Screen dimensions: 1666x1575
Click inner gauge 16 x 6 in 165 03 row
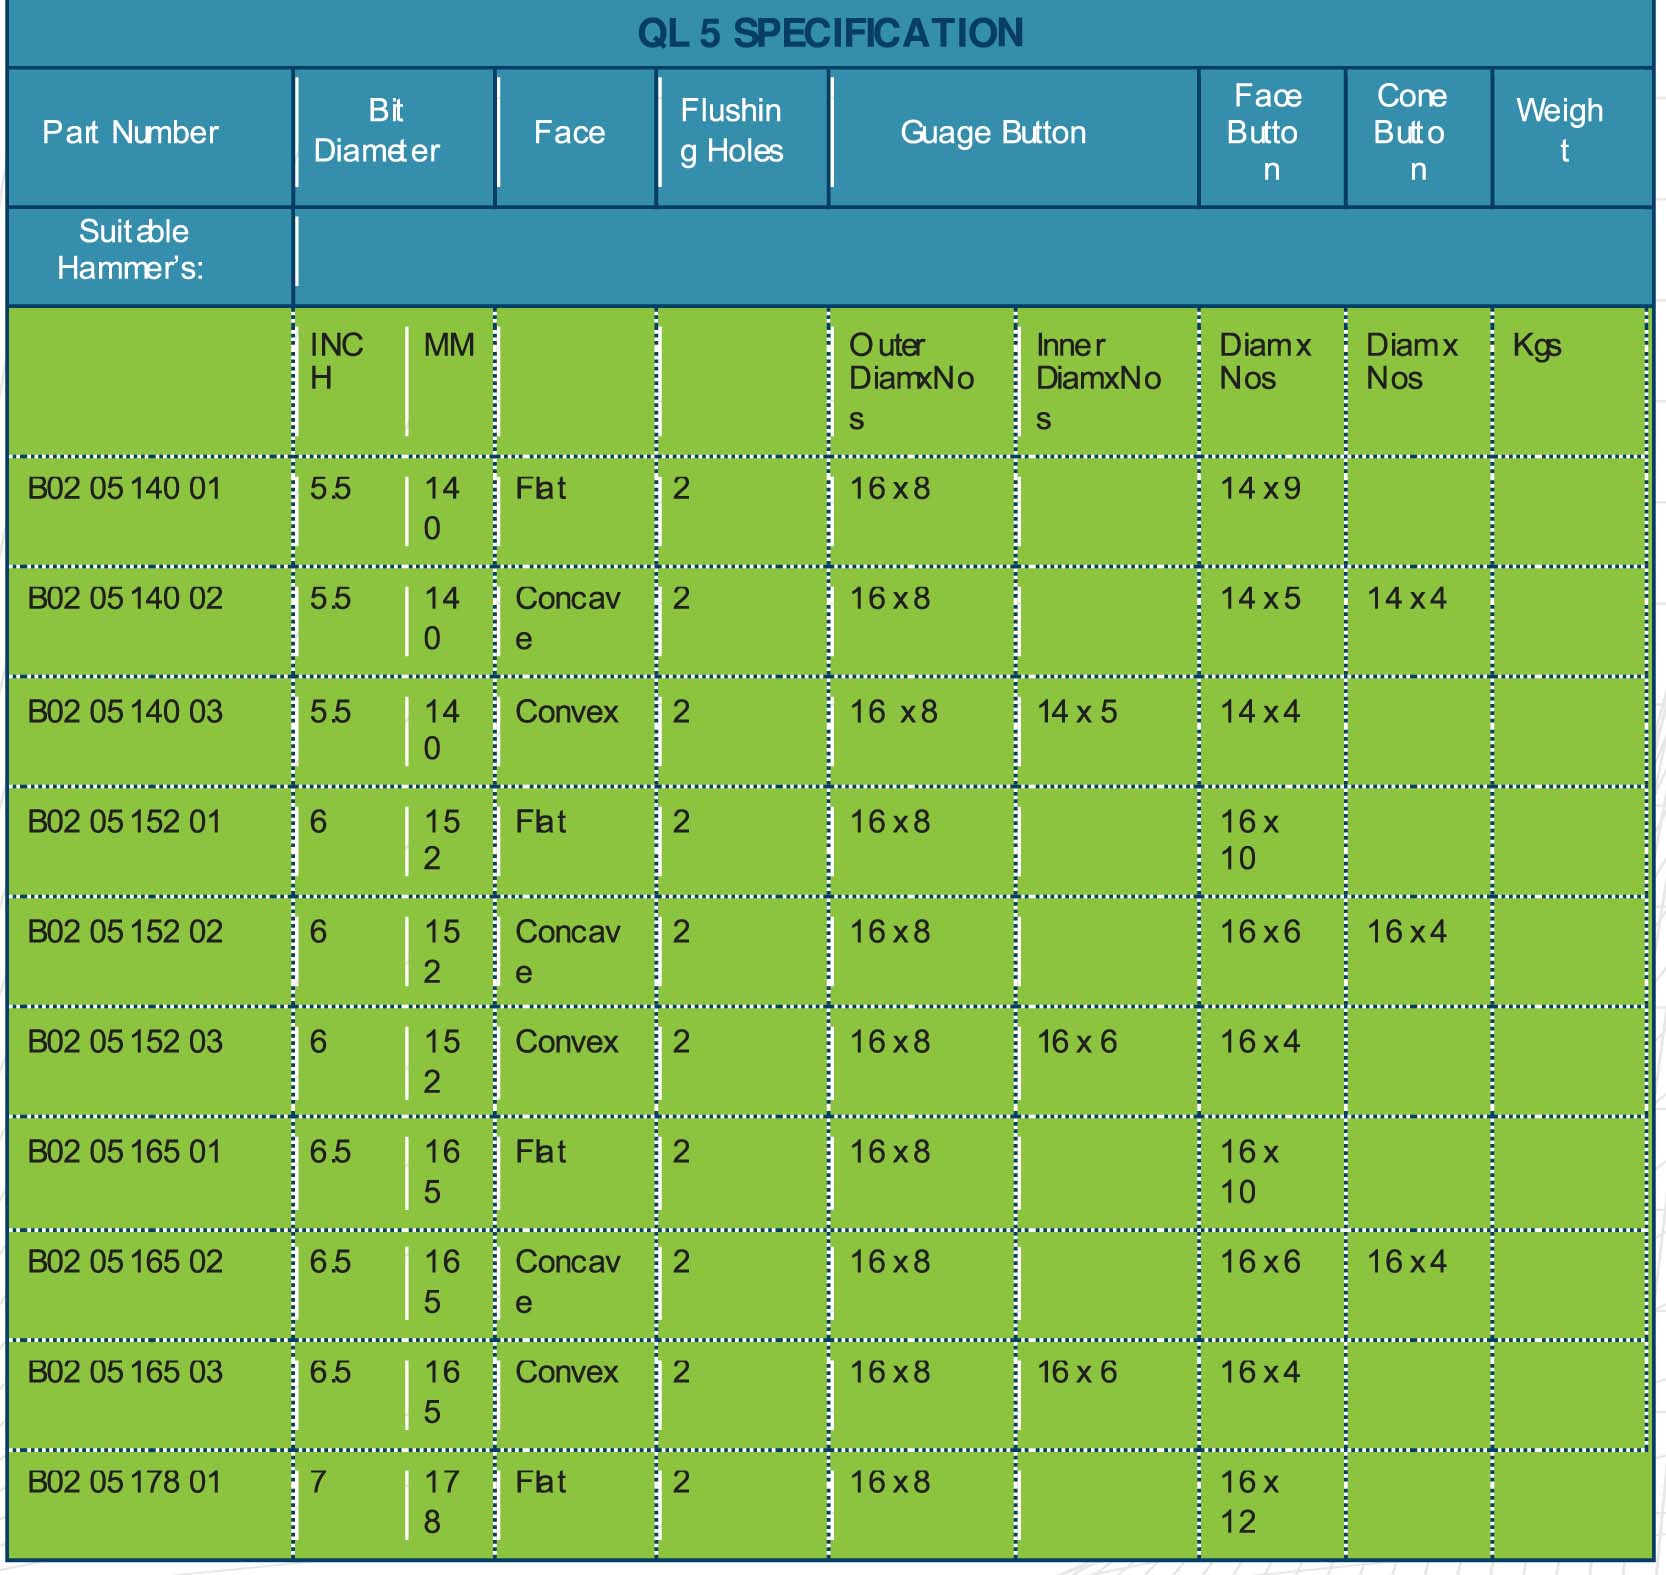click(1077, 1371)
